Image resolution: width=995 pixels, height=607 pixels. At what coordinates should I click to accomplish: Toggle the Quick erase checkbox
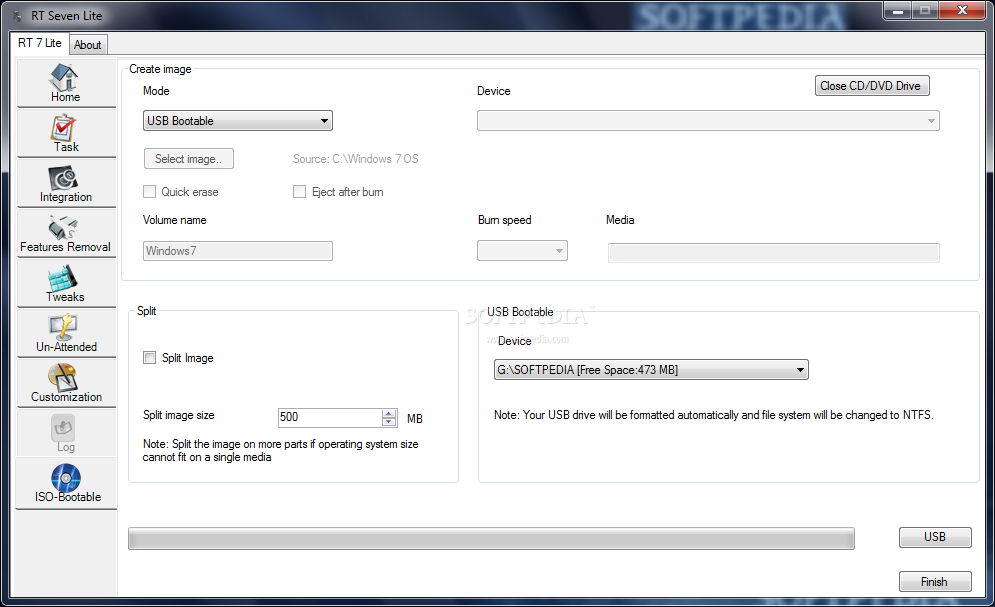150,192
